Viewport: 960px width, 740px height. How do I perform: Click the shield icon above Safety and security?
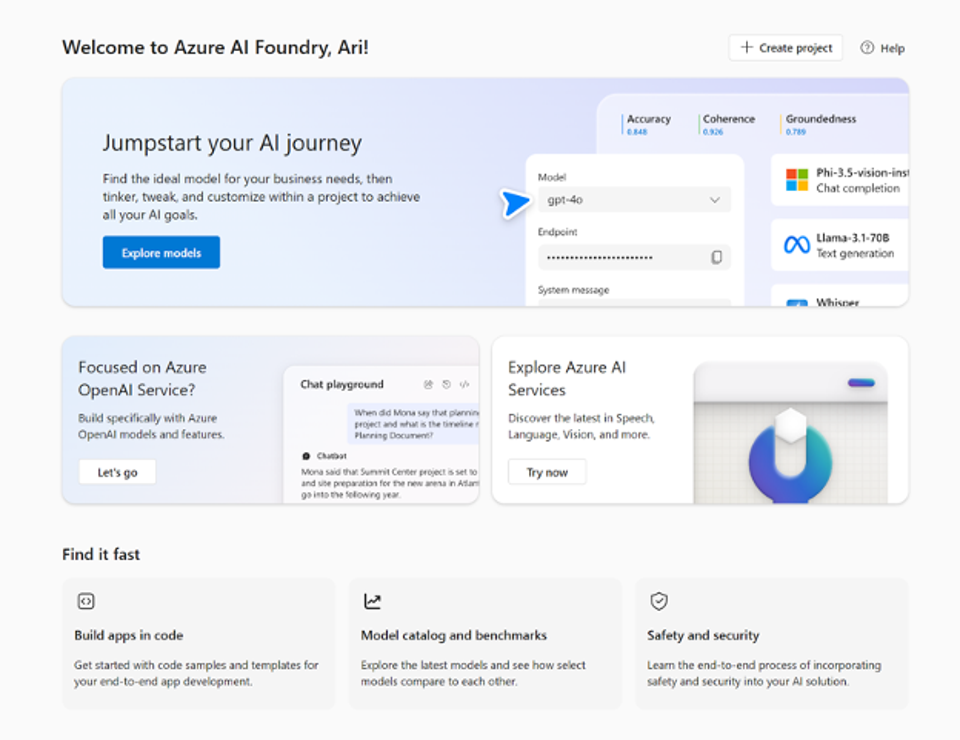tap(659, 601)
